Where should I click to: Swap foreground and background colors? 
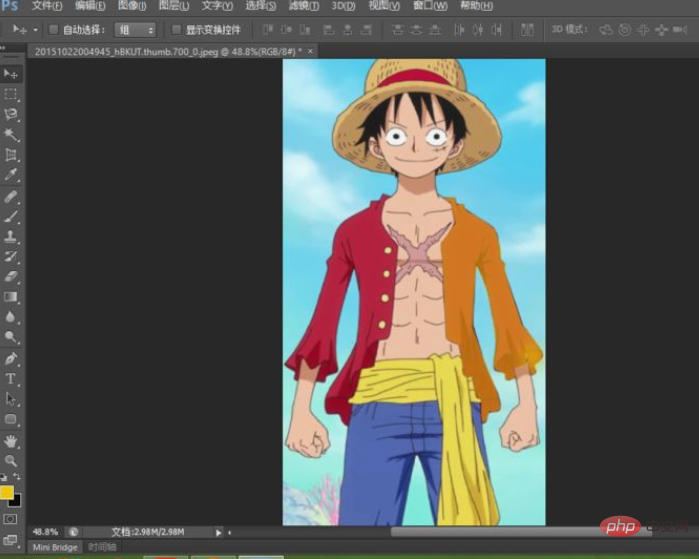point(17,477)
